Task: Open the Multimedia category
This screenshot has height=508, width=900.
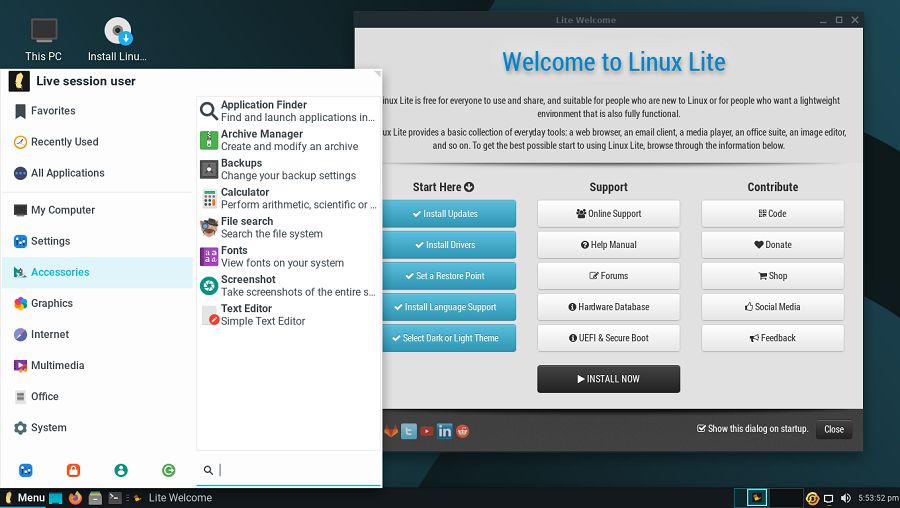Action: (98, 365)
